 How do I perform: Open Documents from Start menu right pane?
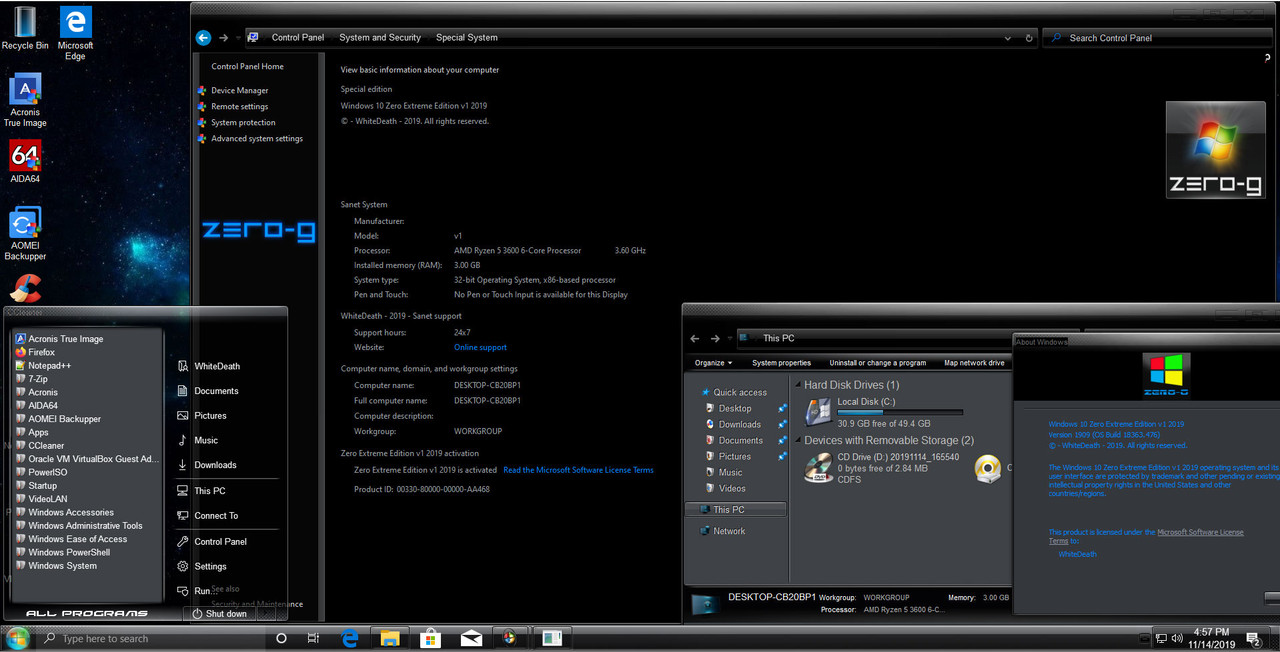pos(215,391)
